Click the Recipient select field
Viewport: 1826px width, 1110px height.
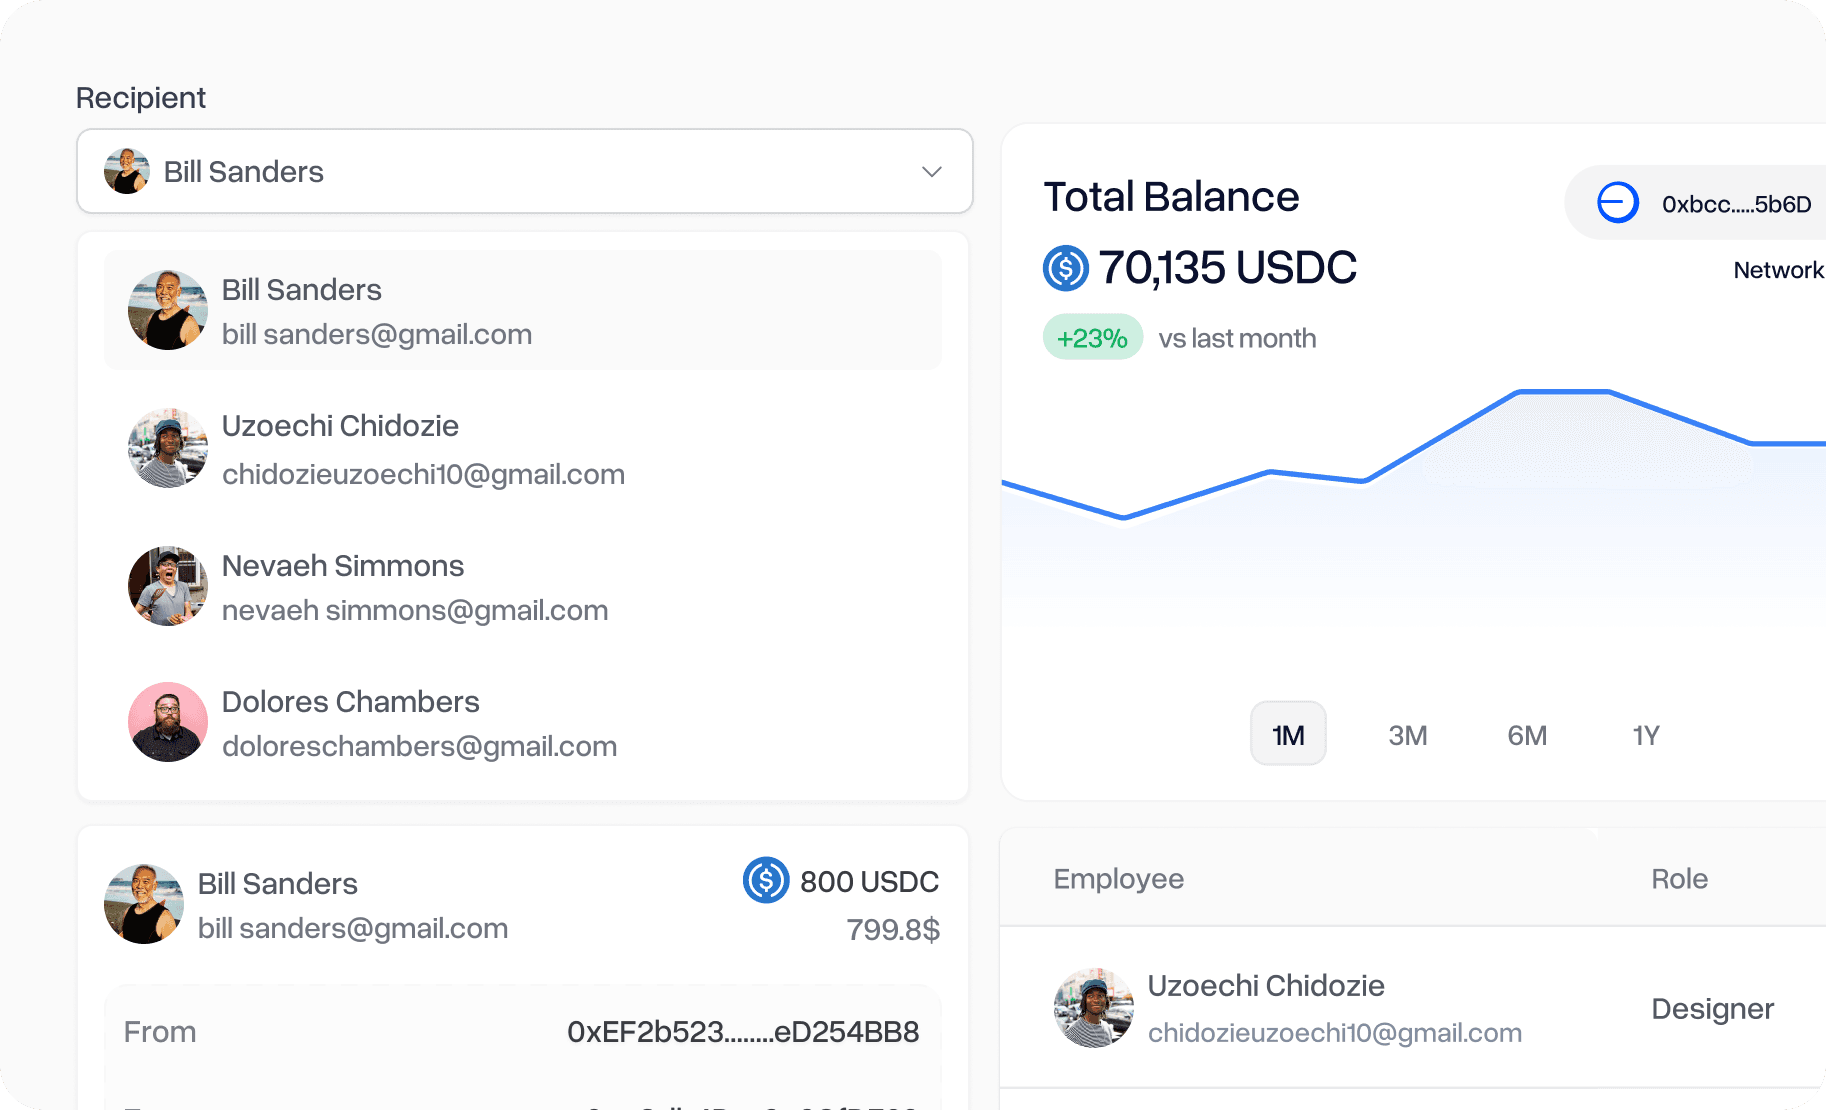click(x=525, y=171)
